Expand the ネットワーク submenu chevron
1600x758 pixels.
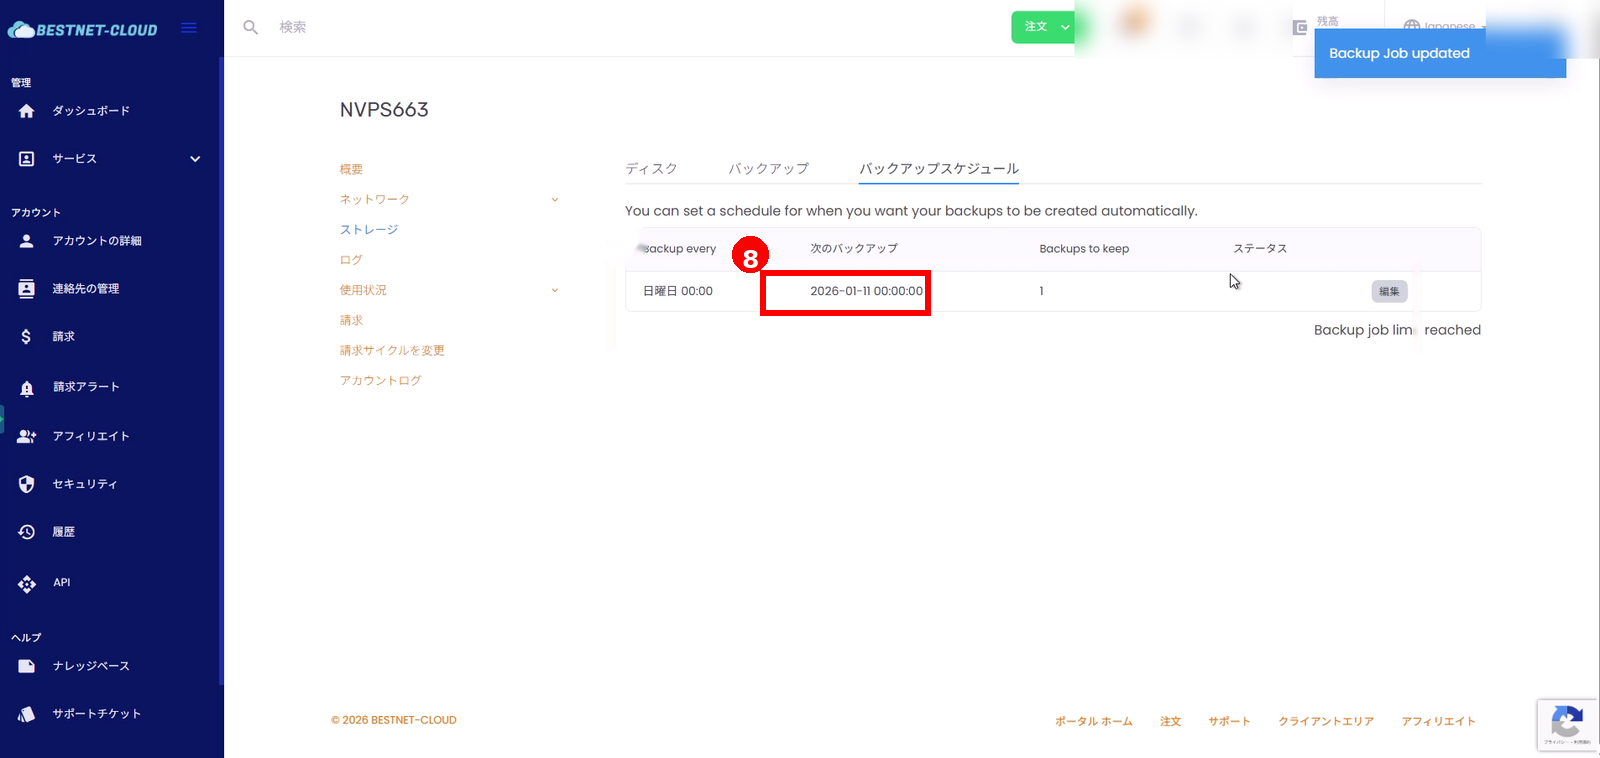pyautogui.click(x=555, y=200)
